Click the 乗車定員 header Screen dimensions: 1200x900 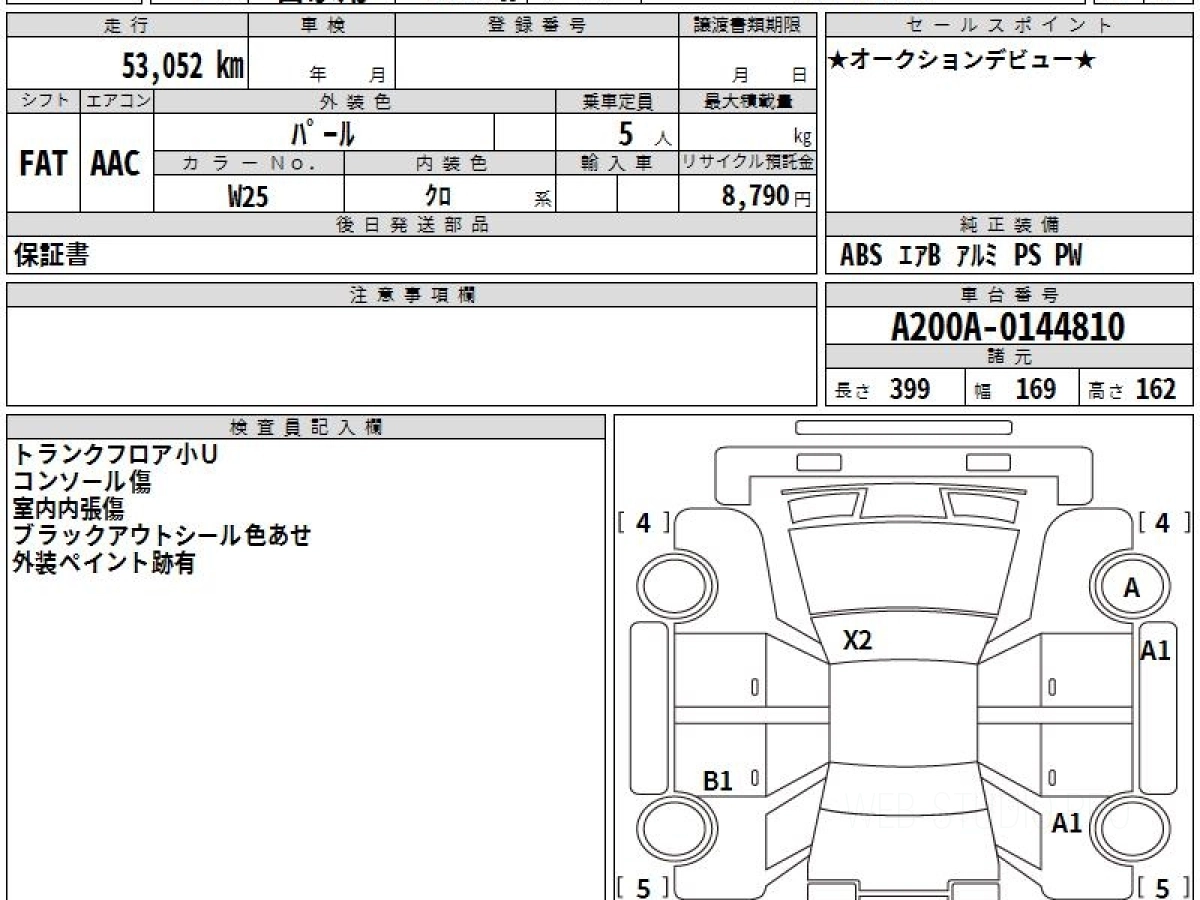coord(617,101)
